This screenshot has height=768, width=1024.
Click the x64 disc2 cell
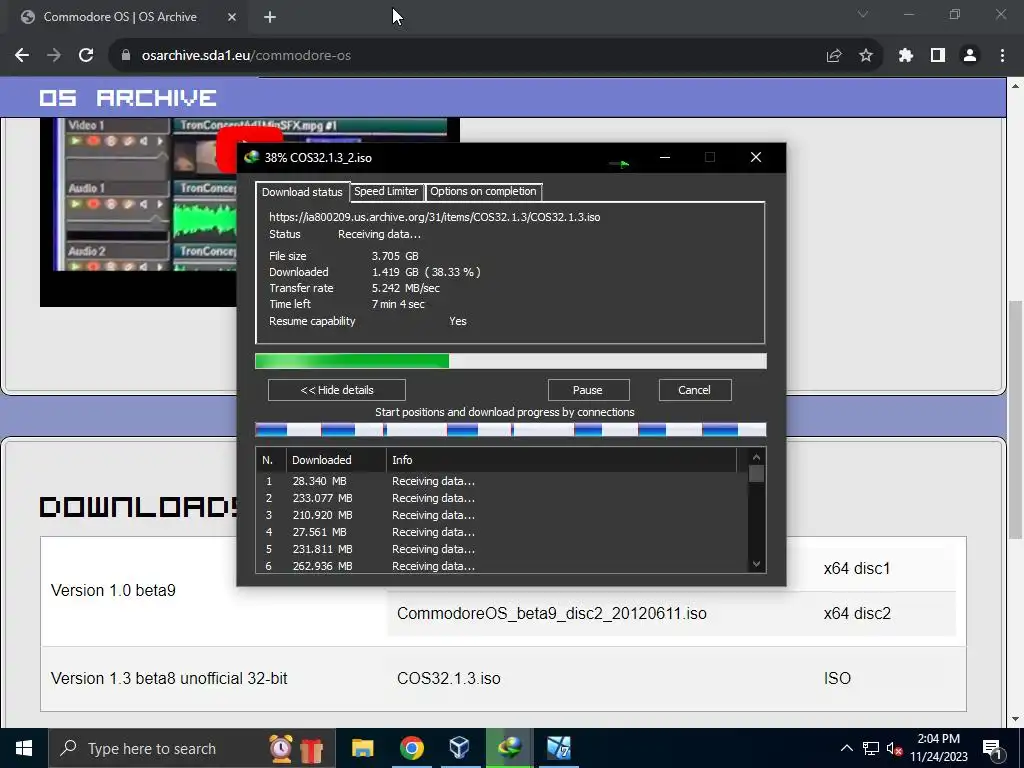pyautogui.click(x=857, y=614)
